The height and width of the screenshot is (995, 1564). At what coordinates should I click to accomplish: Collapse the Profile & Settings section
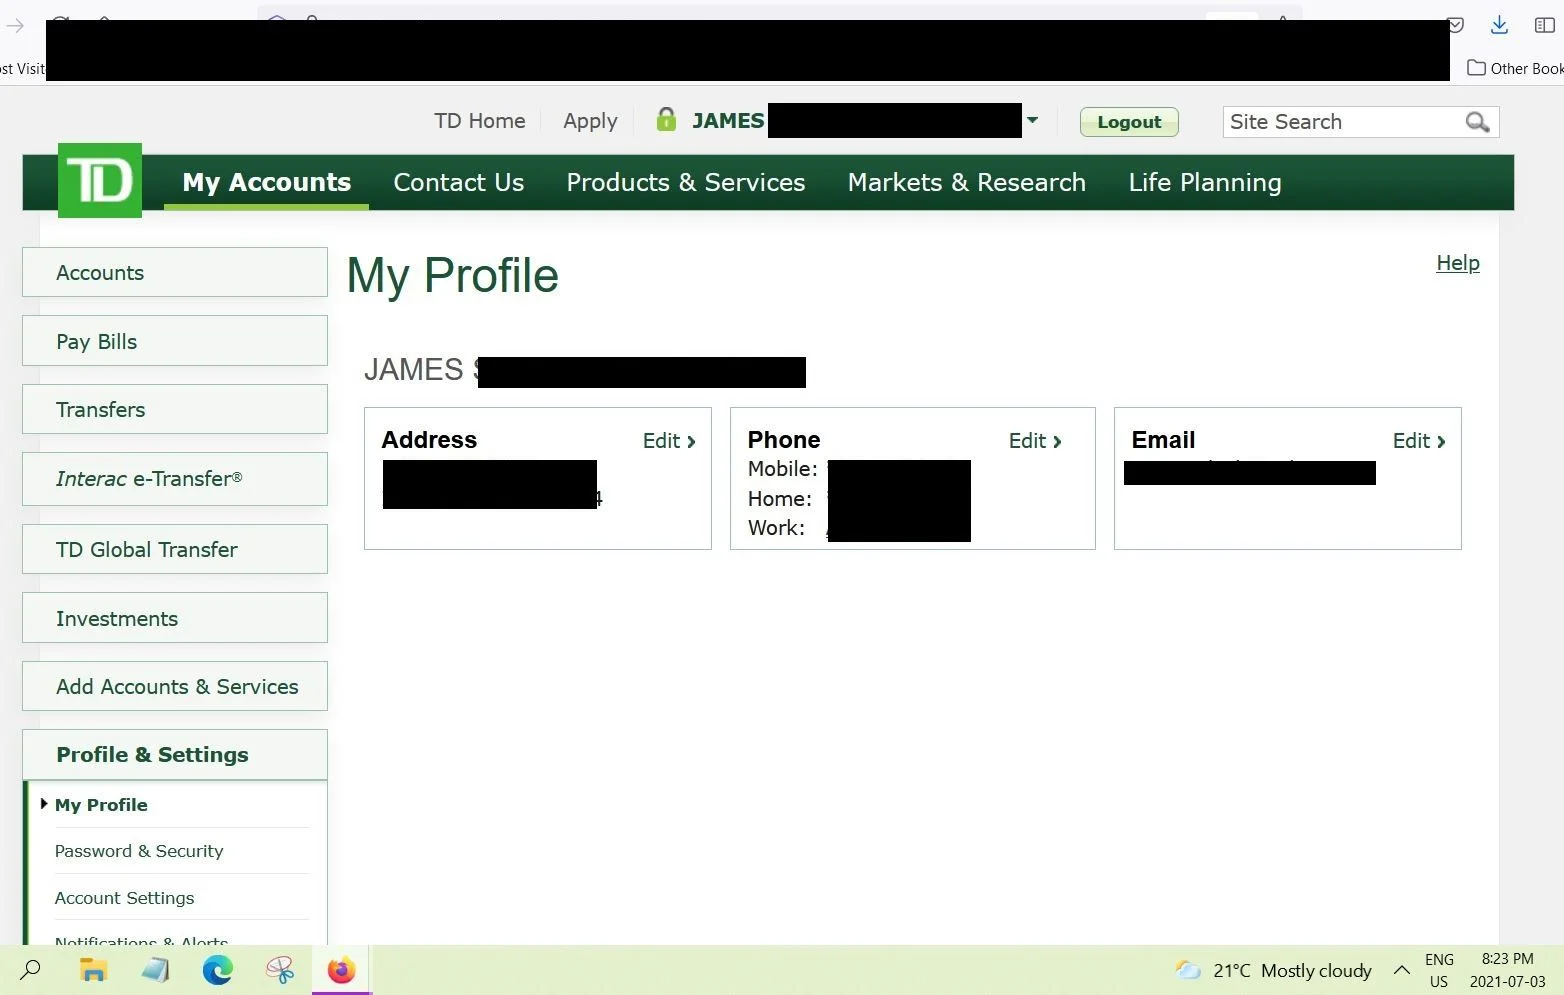175,755
